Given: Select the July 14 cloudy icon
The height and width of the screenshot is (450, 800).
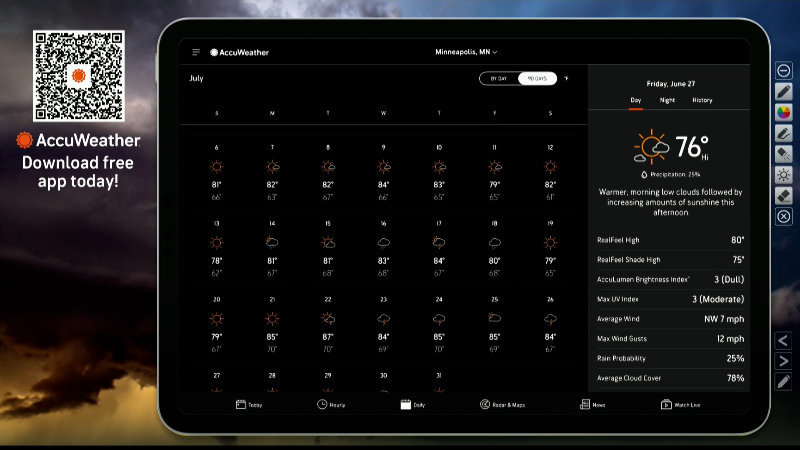Looking at the screenshot, I should point(272,242).
